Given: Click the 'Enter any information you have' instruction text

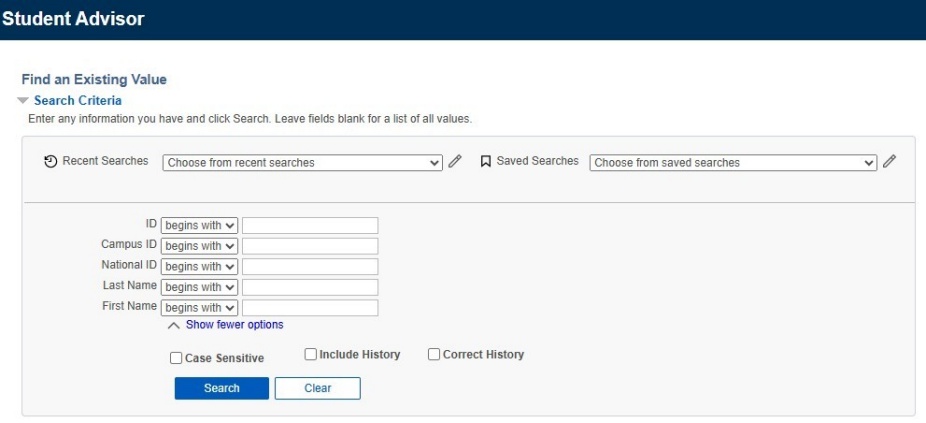Looking at the screenshot, I should click(250, 119).
